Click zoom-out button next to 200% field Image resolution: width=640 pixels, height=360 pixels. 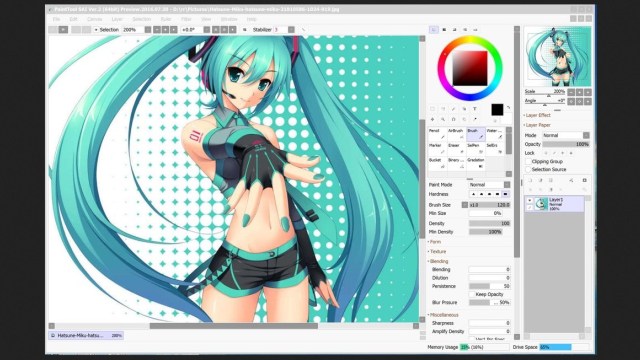tap(157, 30)
